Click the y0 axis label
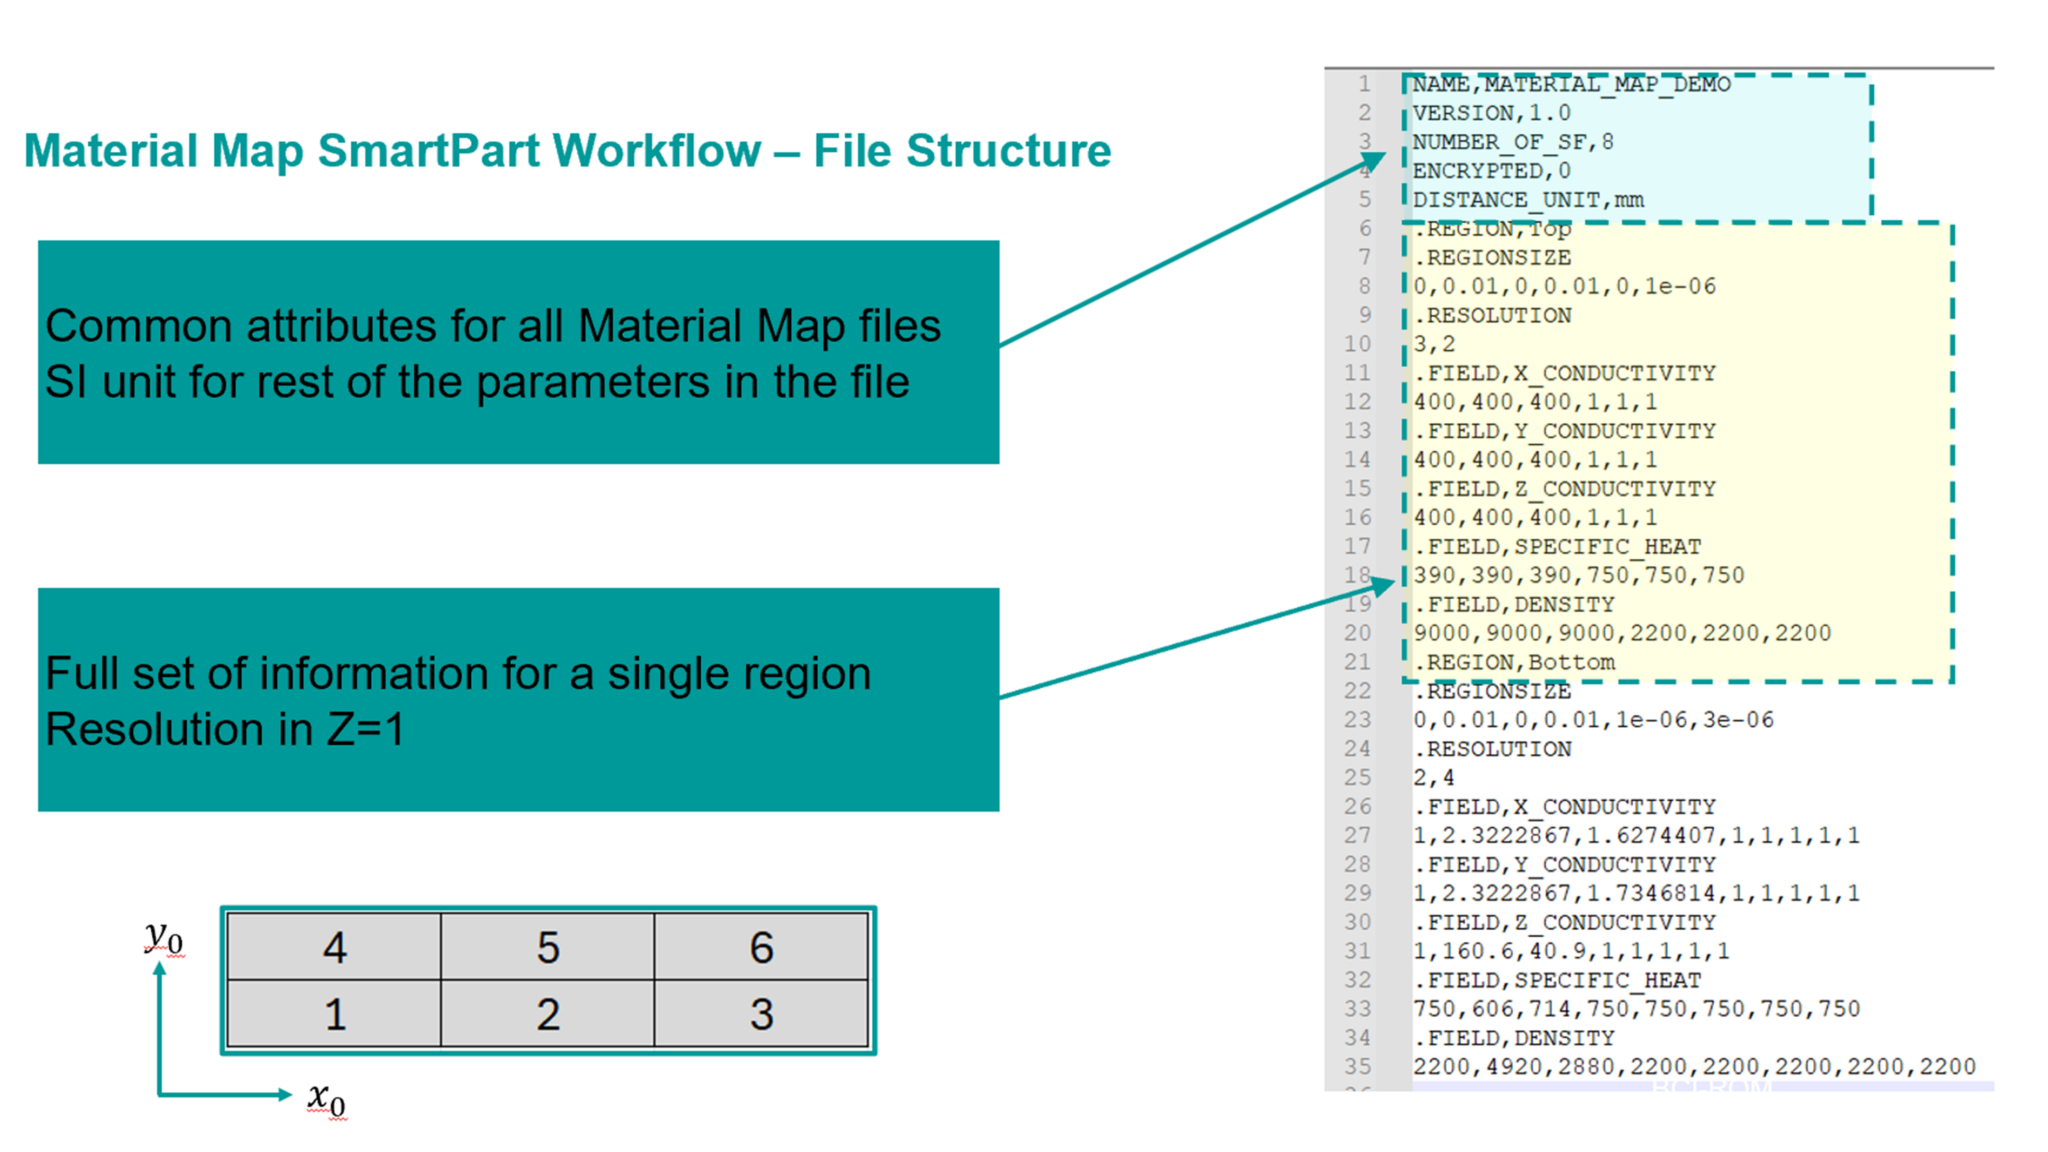This screenshot has height=1152, width=2048. coord(163,938)
